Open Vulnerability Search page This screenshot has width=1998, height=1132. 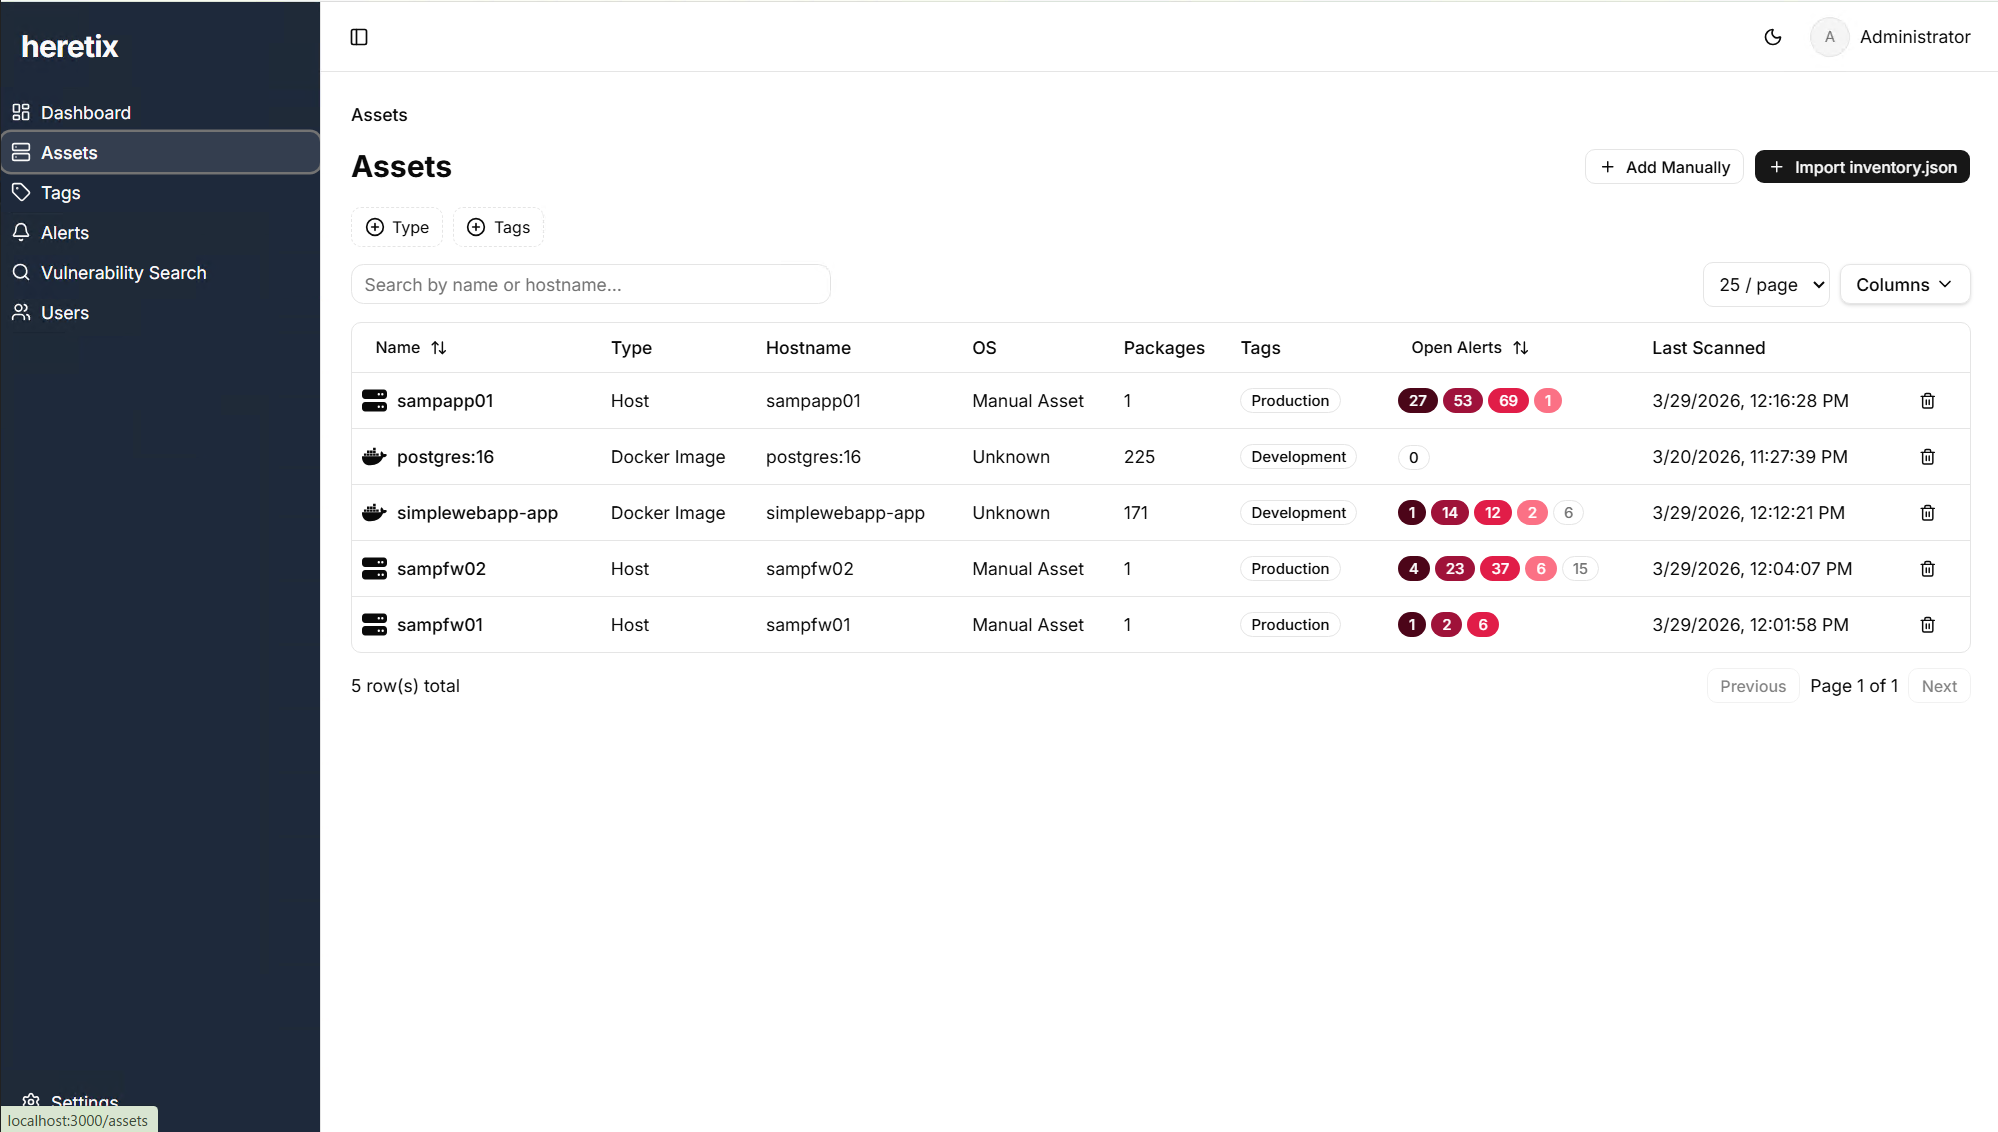[x=123, y=273]
